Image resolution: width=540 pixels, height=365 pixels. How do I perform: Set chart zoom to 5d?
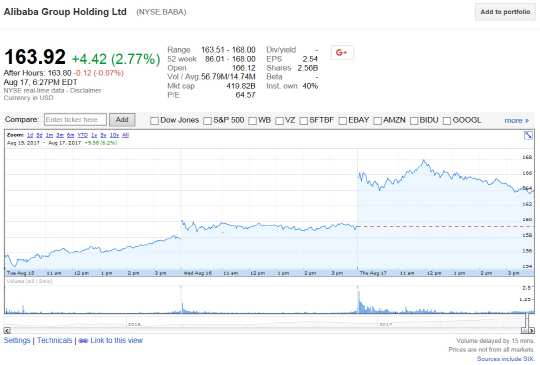pos(39,135)
